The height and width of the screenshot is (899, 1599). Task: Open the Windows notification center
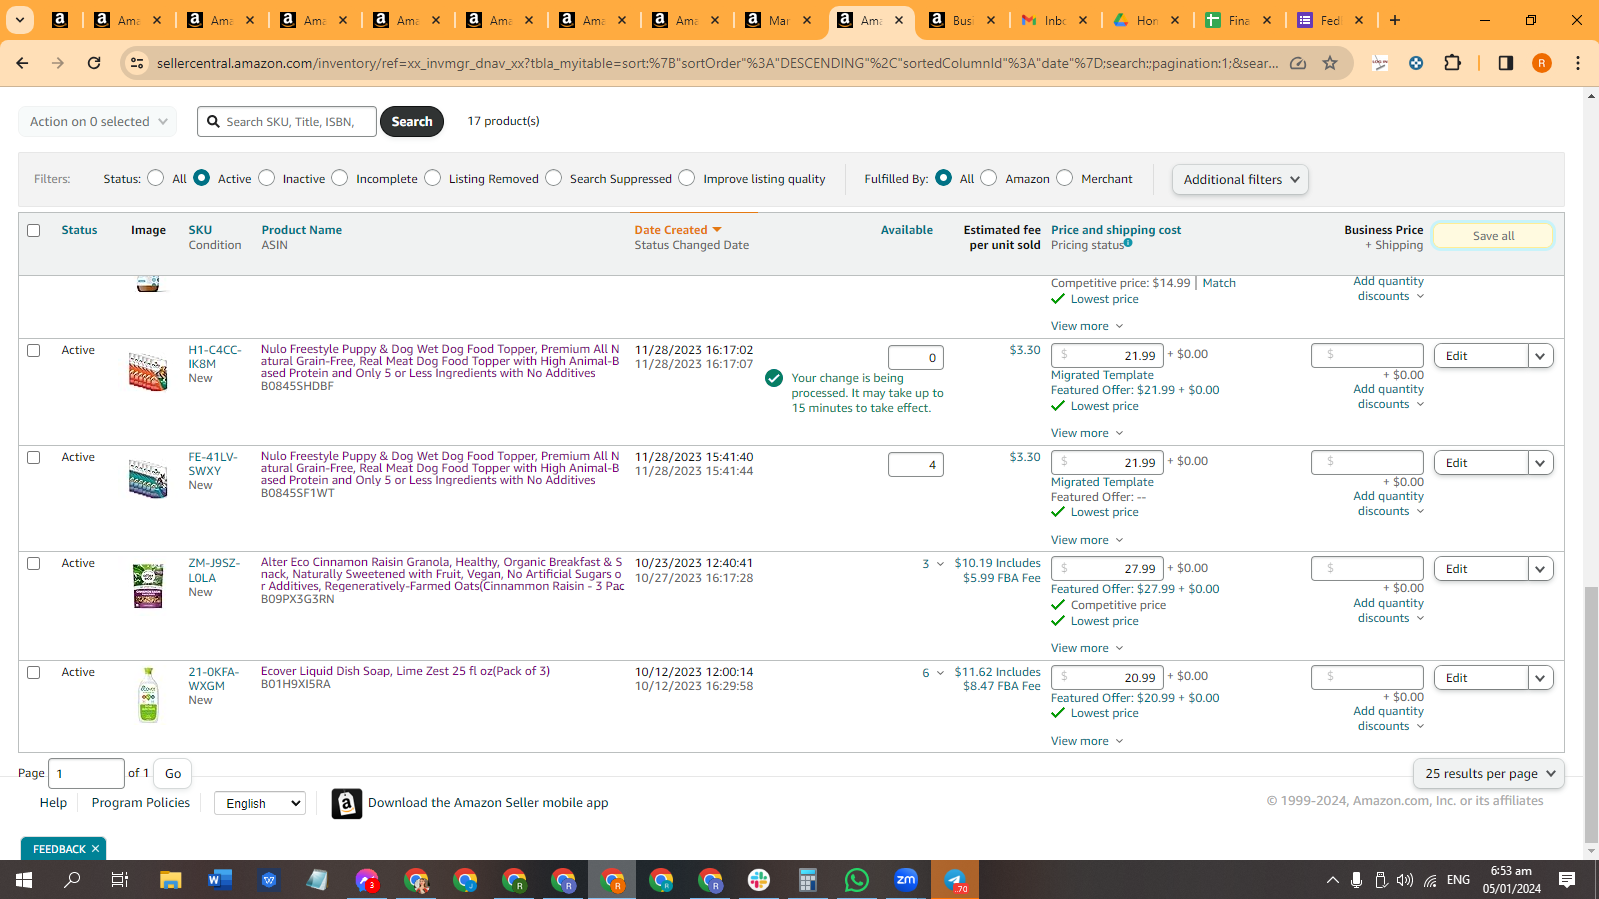pyautogui.click(x=1567, y=880)
